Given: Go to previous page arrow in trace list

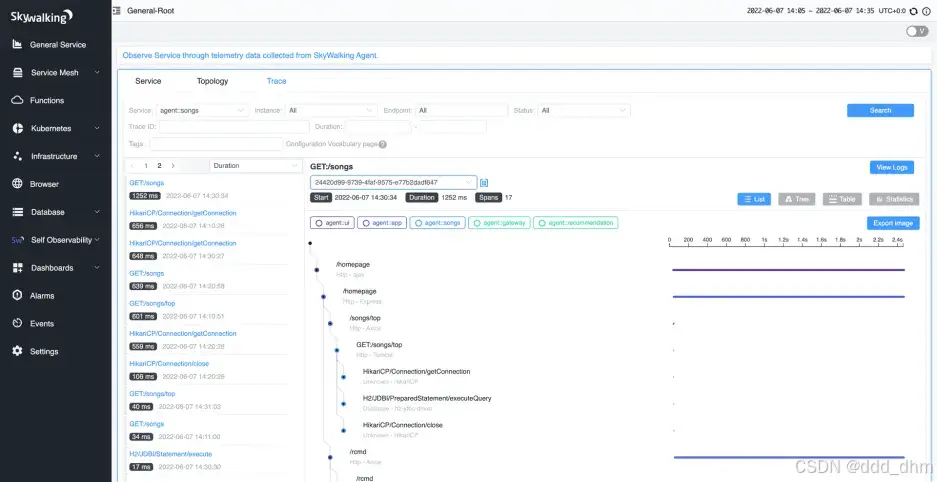Looking at the screenshot, I should click(133, 165).
